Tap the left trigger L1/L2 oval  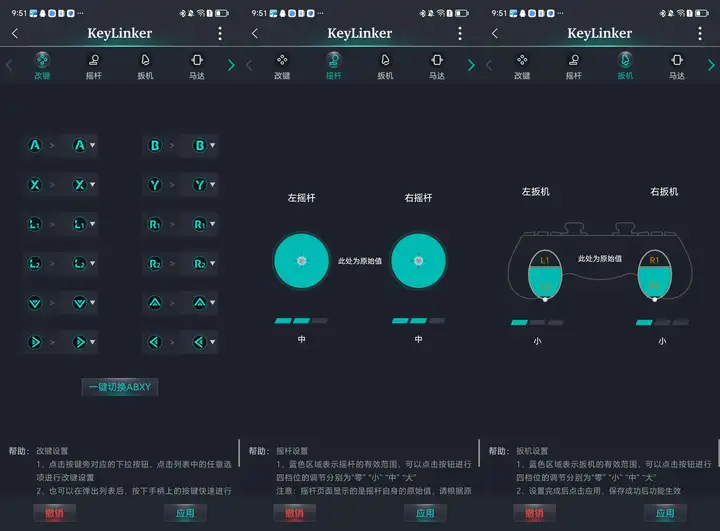pyautogui.click(x=545, y=275)
